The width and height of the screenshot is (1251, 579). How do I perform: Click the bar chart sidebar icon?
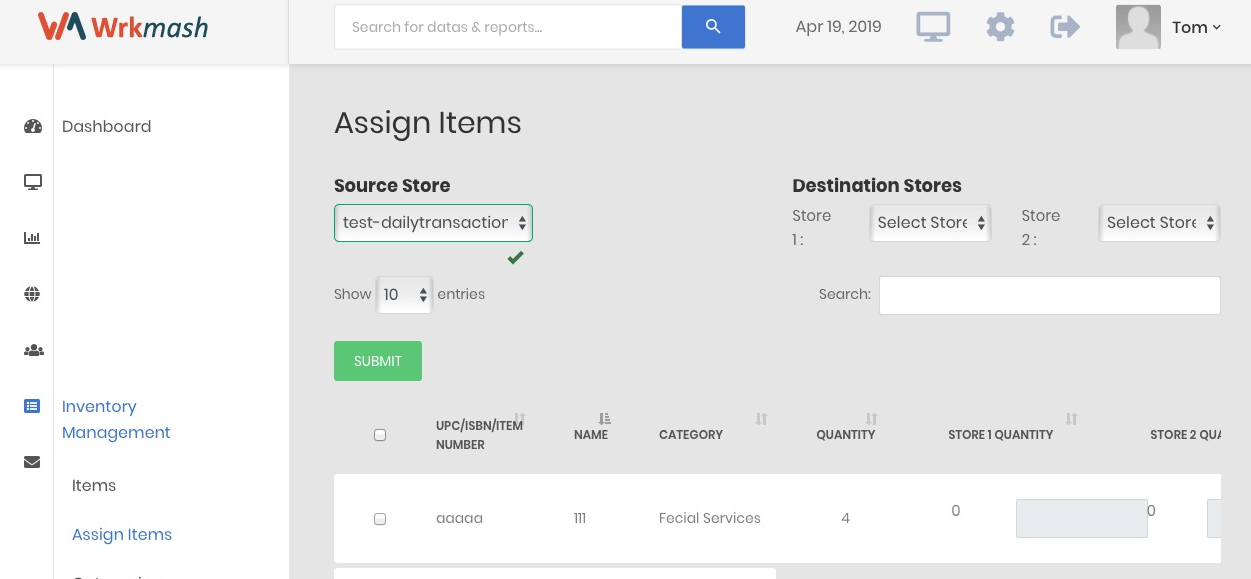pyautogui.click(x=32, y=238)
